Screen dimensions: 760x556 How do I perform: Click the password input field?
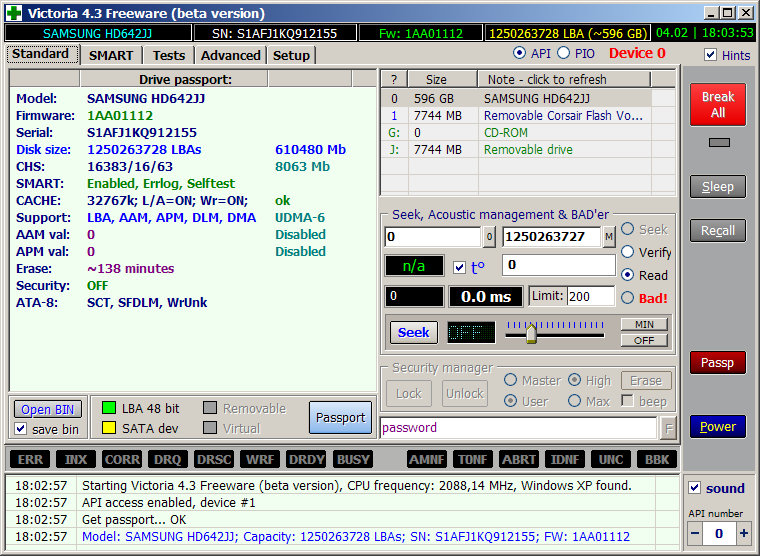pos(519,428)
